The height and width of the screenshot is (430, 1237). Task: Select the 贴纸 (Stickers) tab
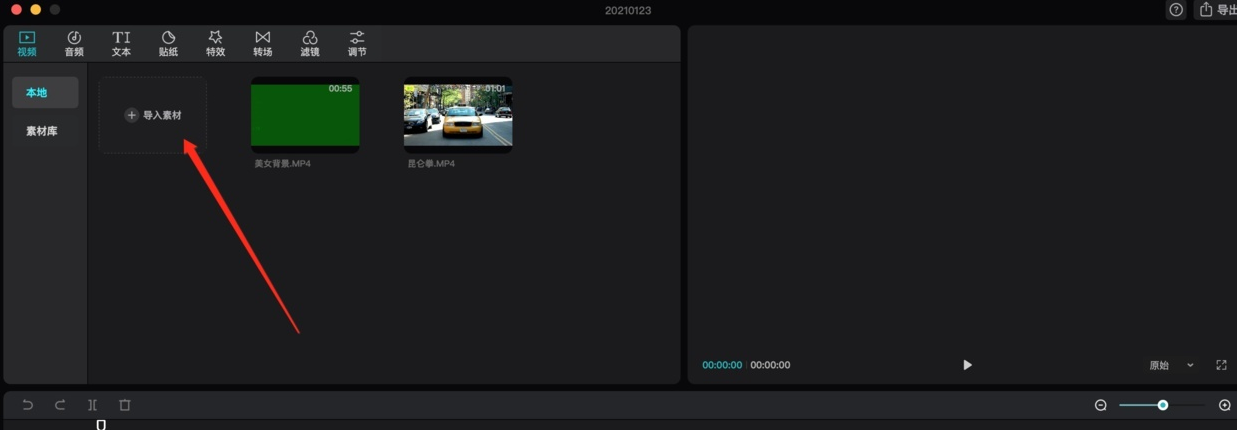click(168, 44)
